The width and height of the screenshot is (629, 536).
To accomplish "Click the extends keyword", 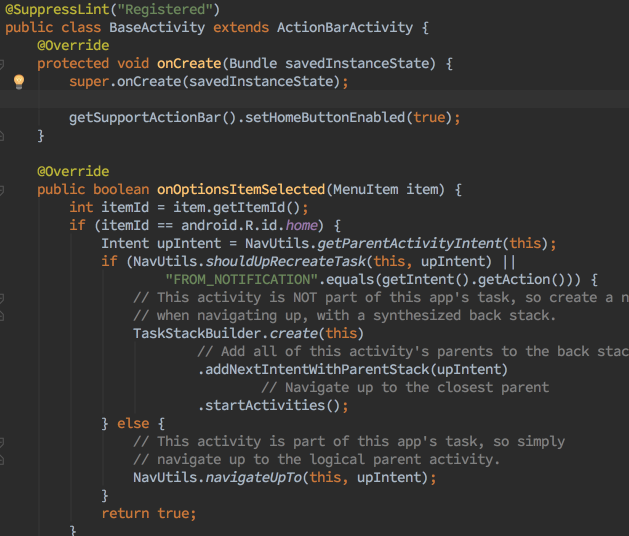I will click(x=241, y=27).
